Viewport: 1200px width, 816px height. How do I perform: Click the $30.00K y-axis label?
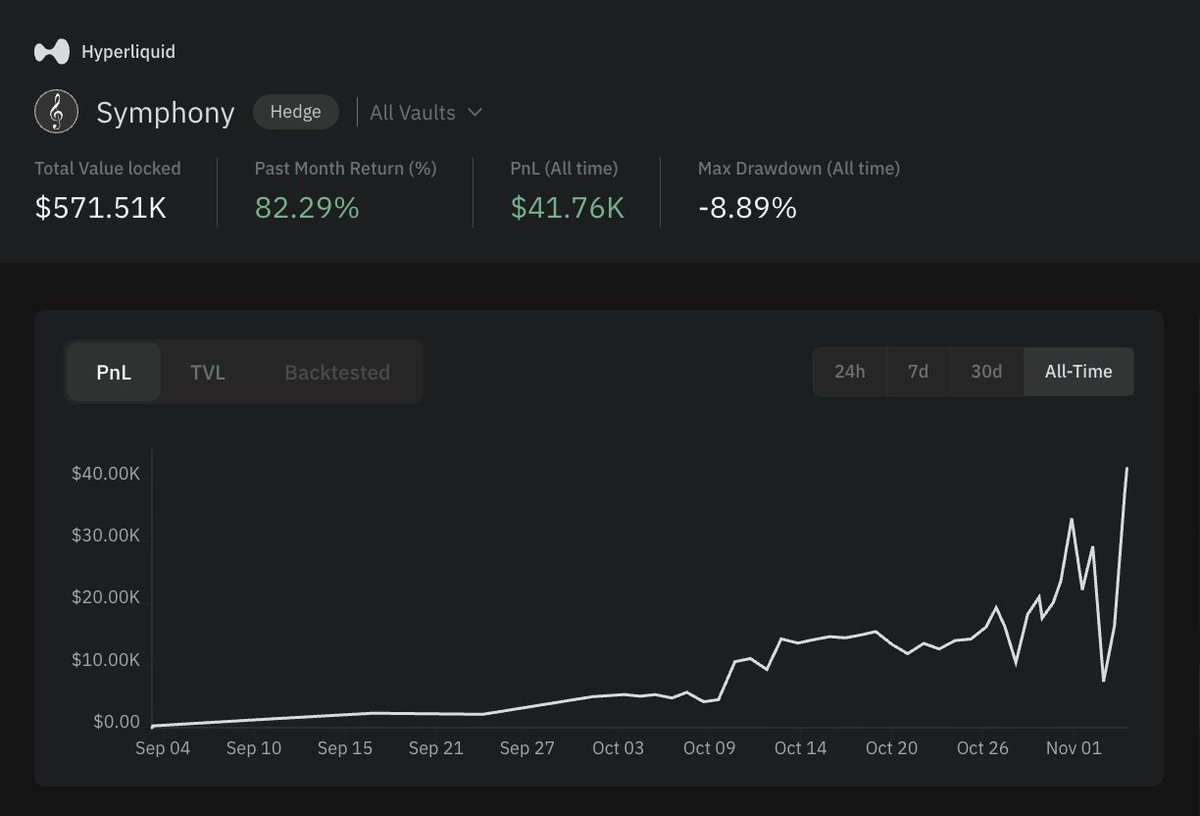(106, 535)
